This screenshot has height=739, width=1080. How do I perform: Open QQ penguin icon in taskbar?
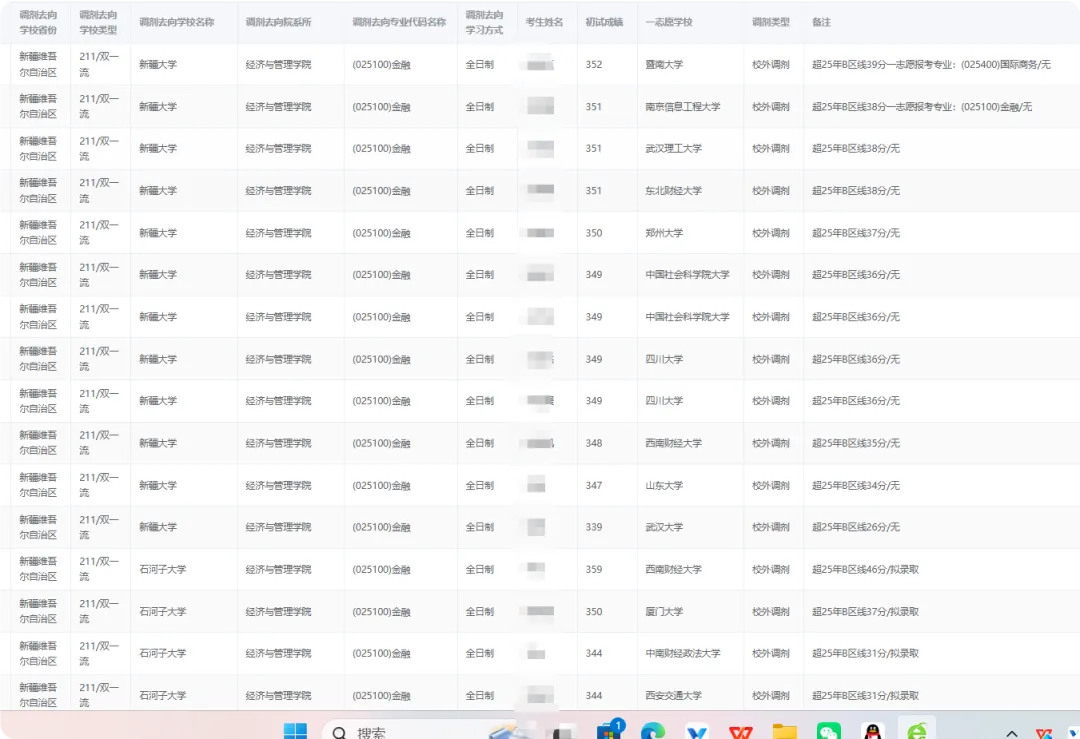[873, 731]
